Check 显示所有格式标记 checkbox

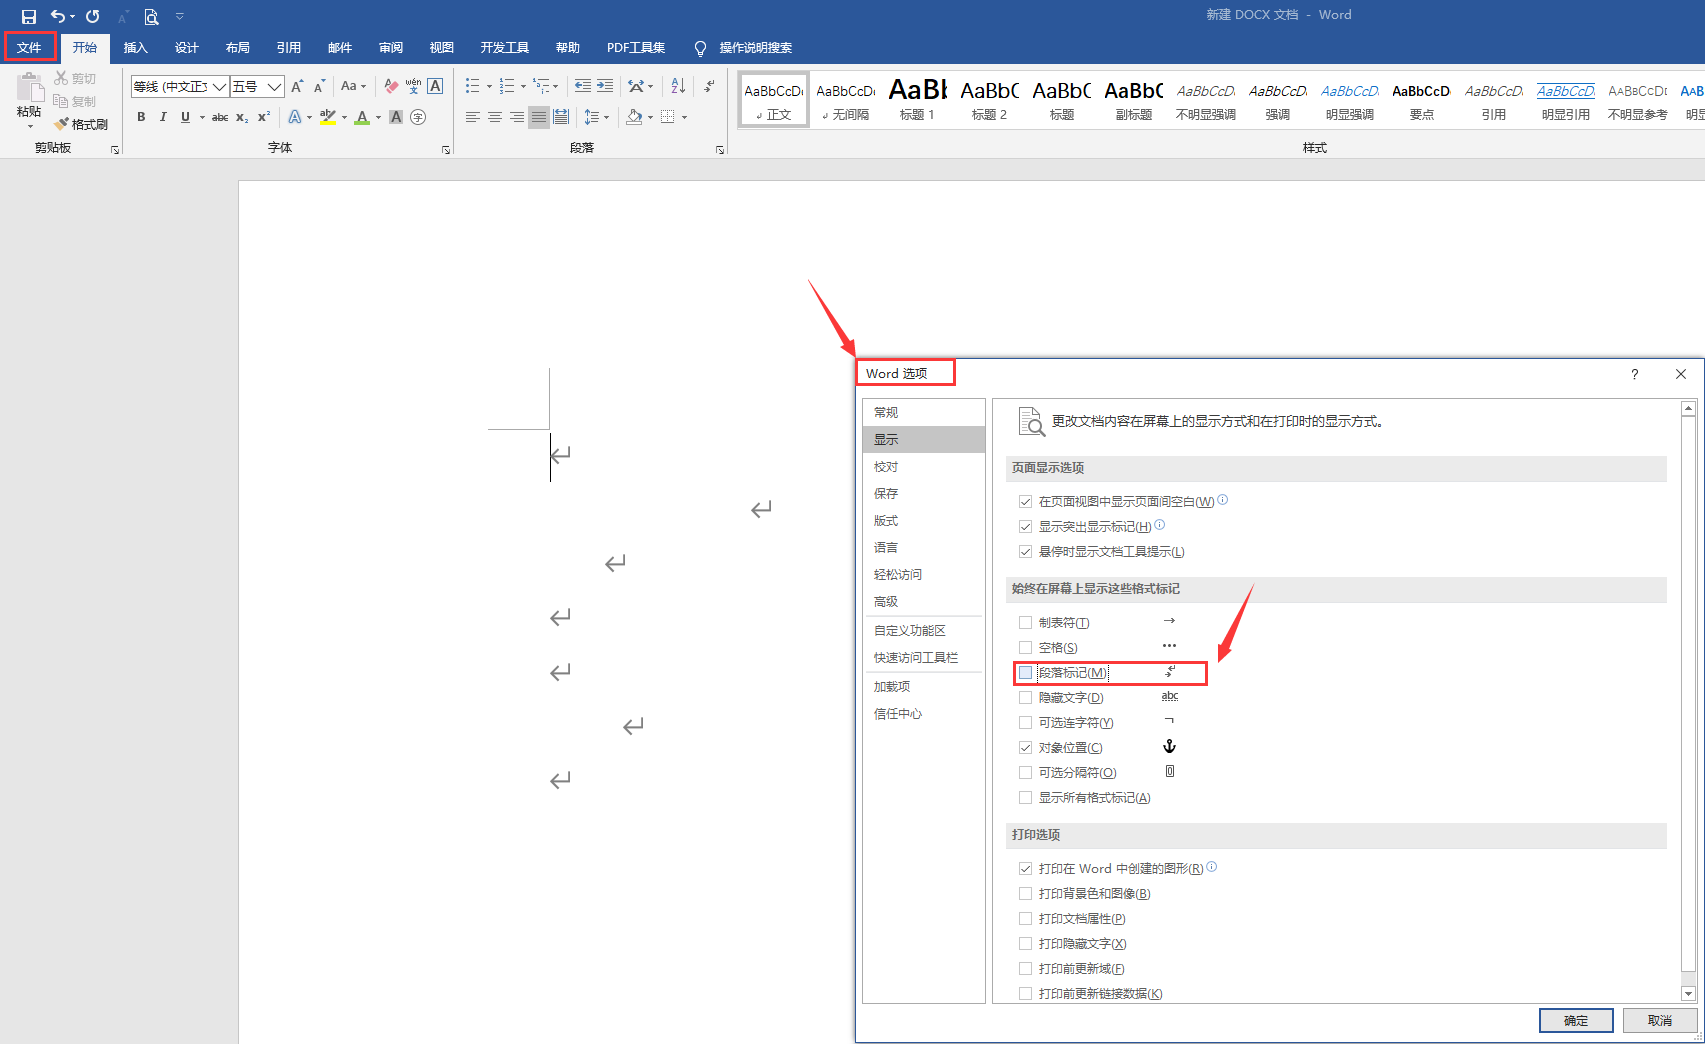point(1025,798)
